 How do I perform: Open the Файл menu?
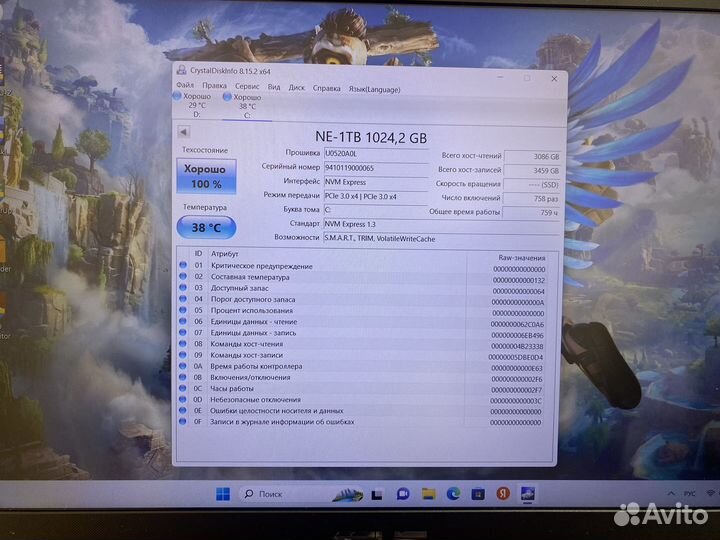coord(185,85)
